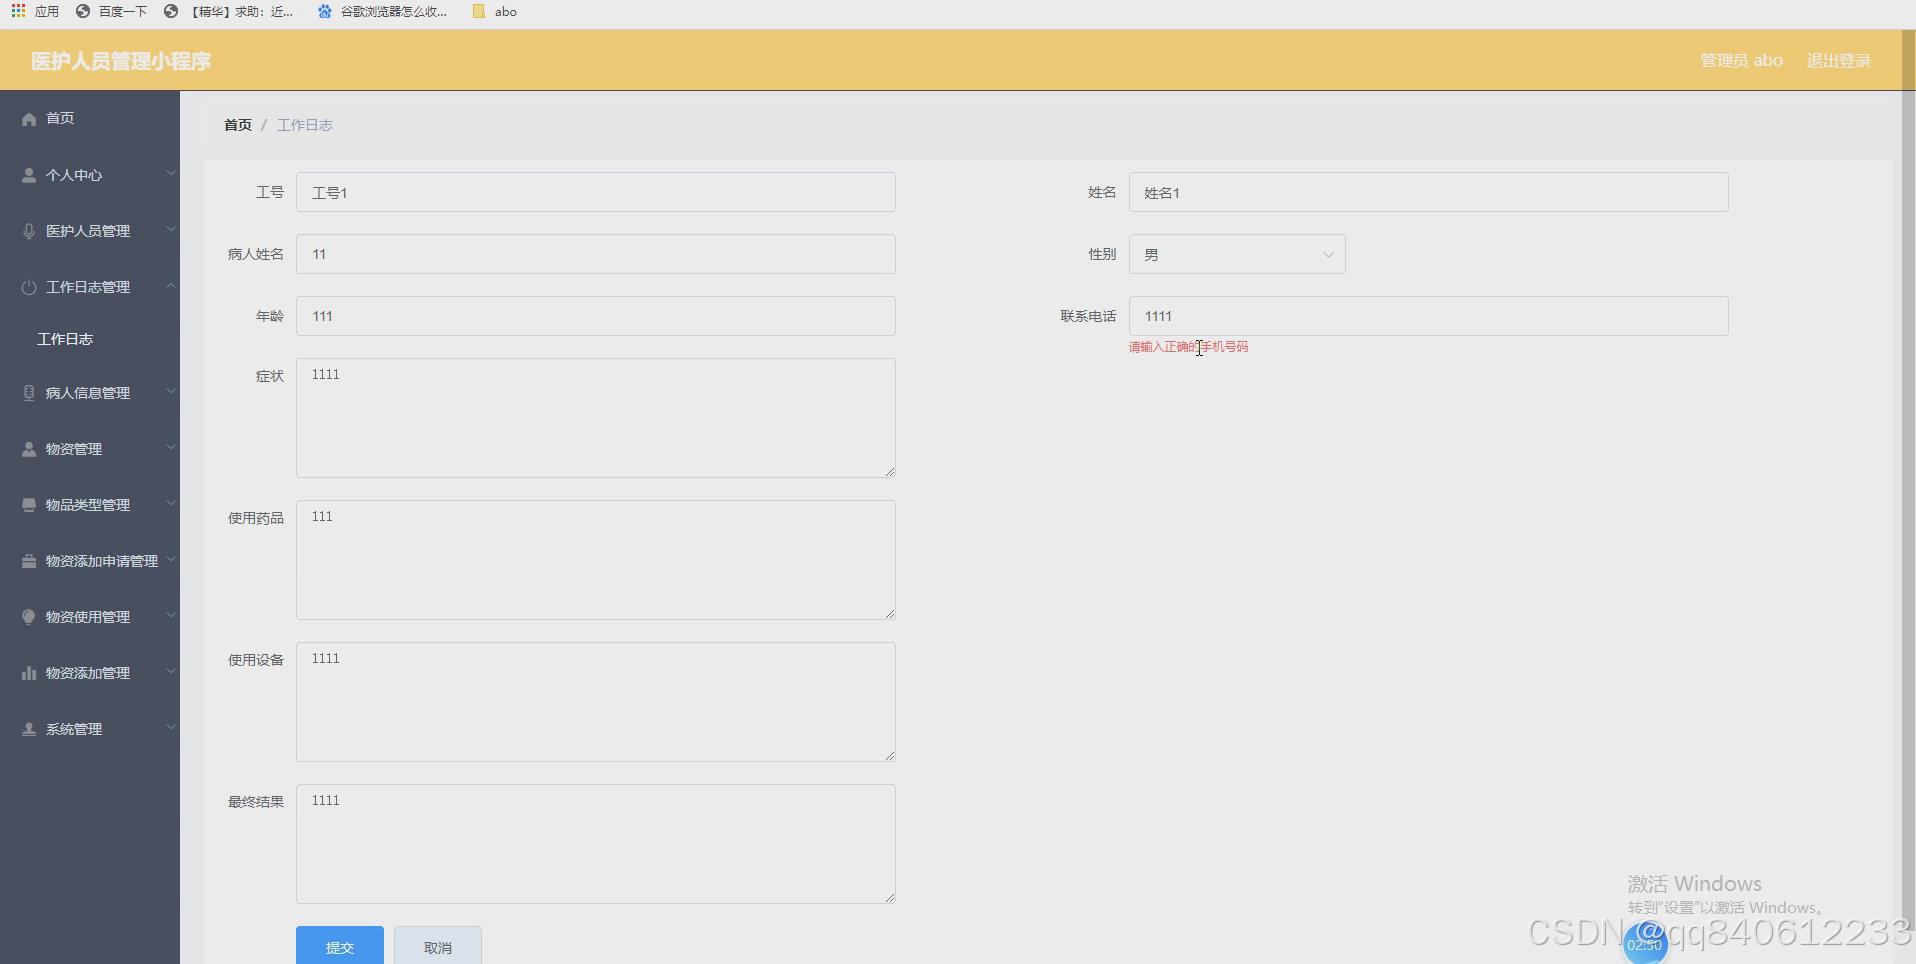1916x964 pixels.
Task: Expand the 个人中心 menu chevron
Action: tap(171, 173)
